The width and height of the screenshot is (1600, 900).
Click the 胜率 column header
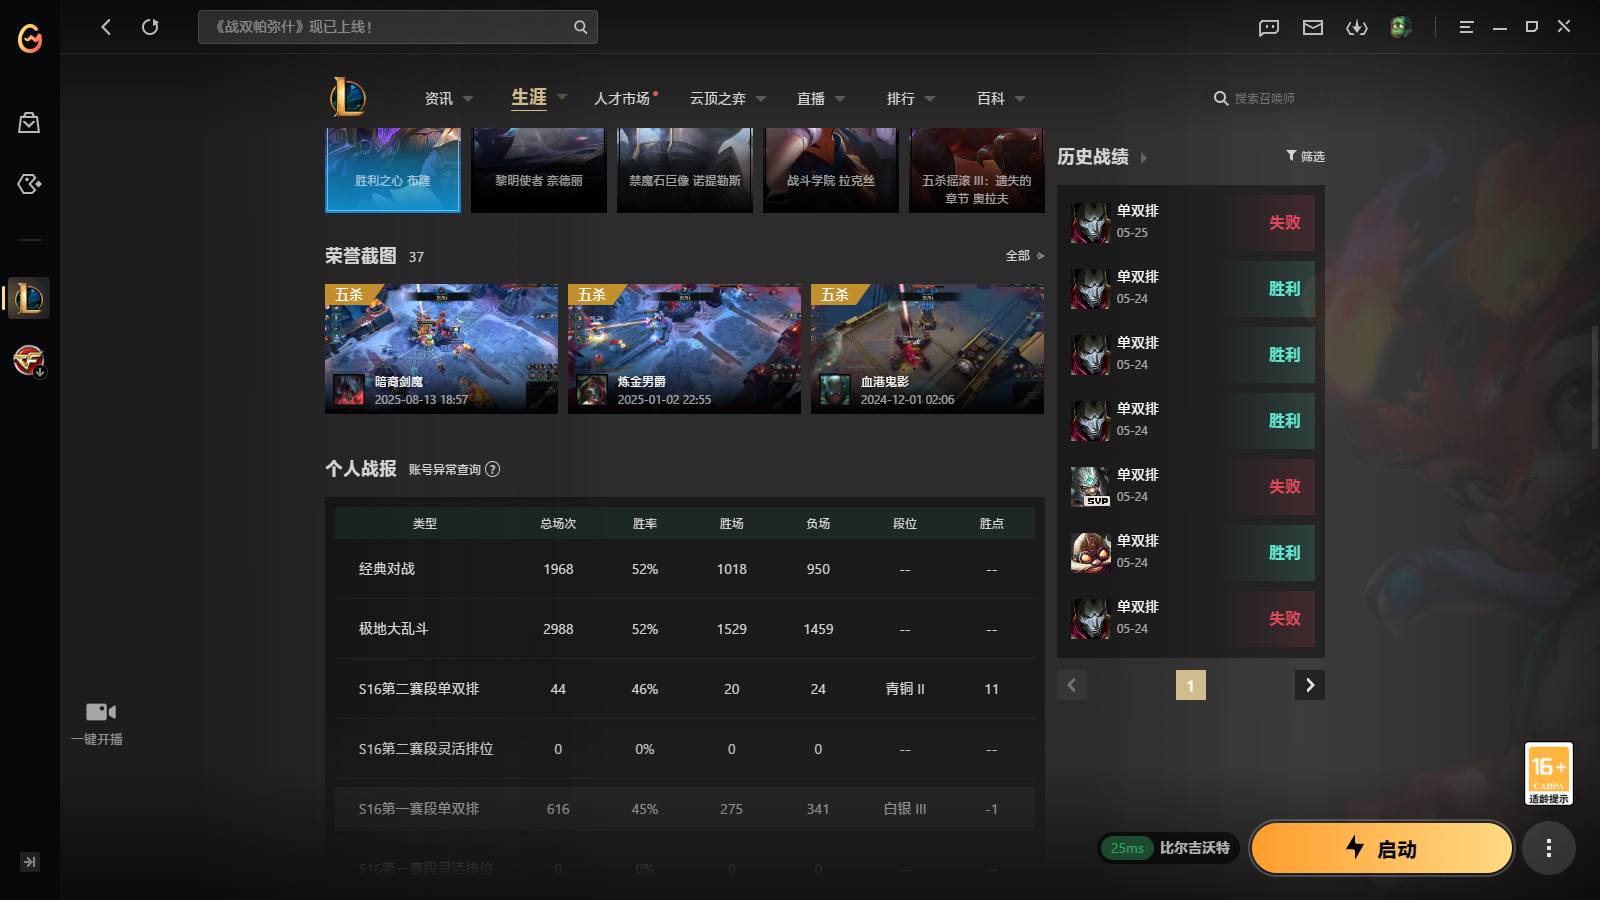[645, 523]
